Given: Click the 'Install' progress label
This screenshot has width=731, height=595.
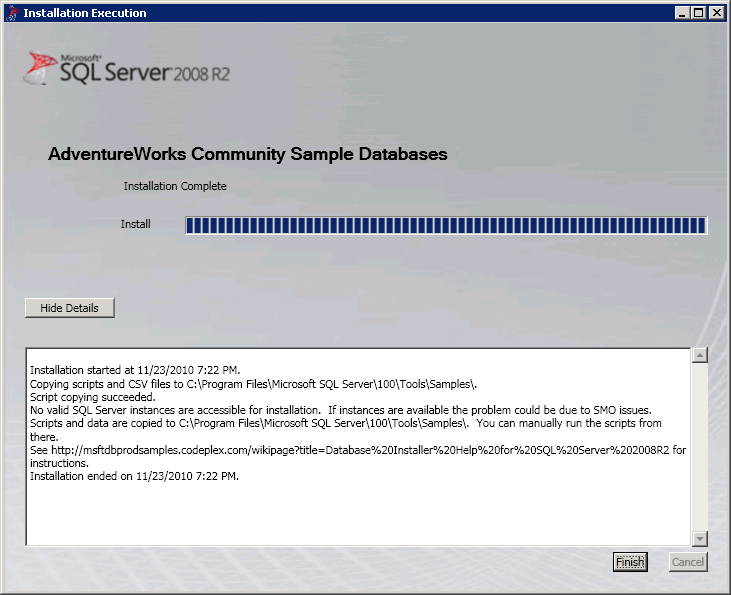Looking at the screenshot, I should coord(136,224).
